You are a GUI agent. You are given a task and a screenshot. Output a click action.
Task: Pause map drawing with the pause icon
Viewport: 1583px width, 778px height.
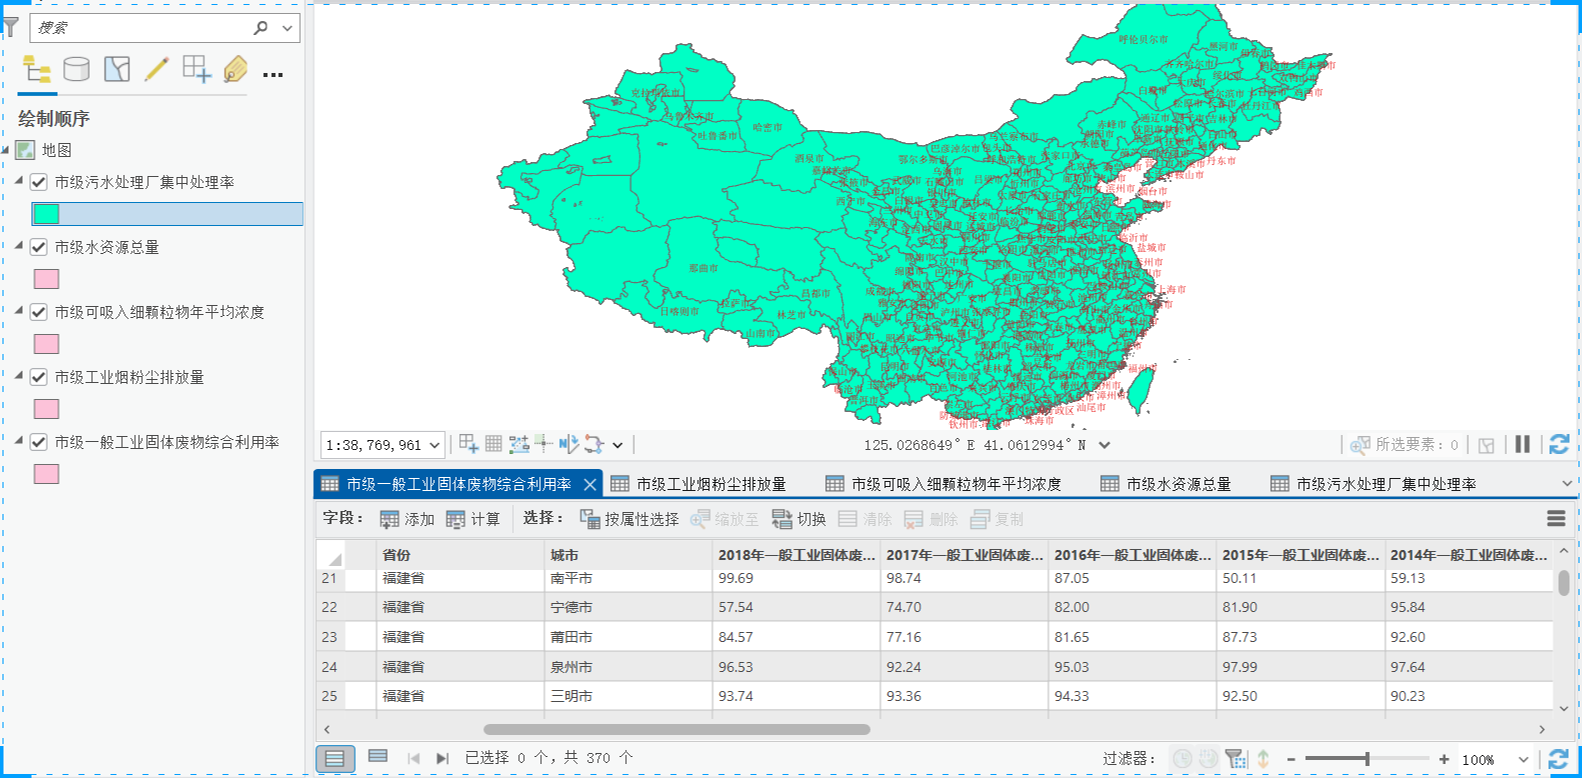(1522, 444)
